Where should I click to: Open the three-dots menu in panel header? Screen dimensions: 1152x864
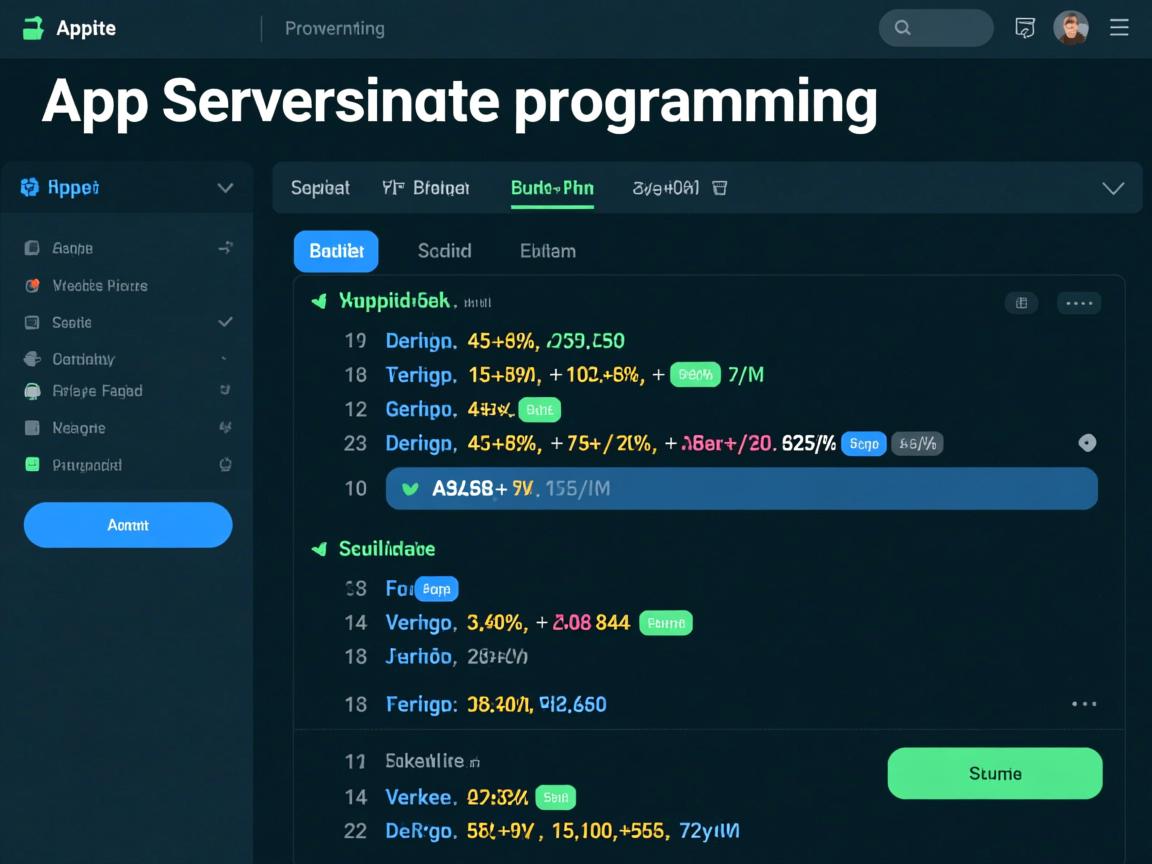1079,303
